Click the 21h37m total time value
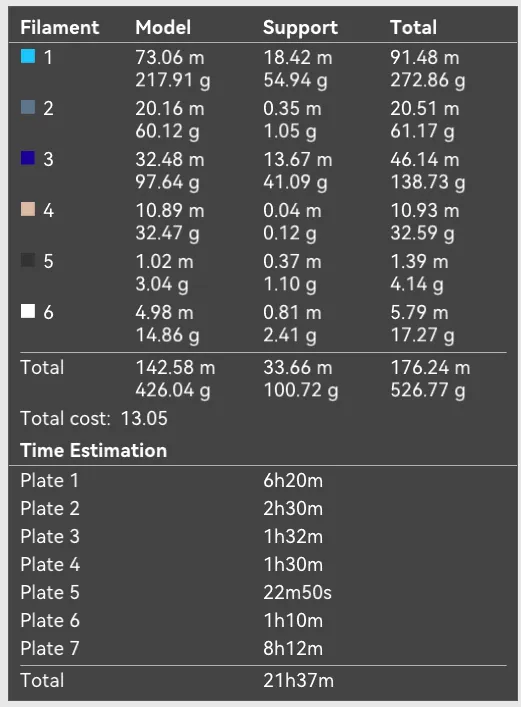The width and height of the screenshot is (521, 707). [299, 680]
